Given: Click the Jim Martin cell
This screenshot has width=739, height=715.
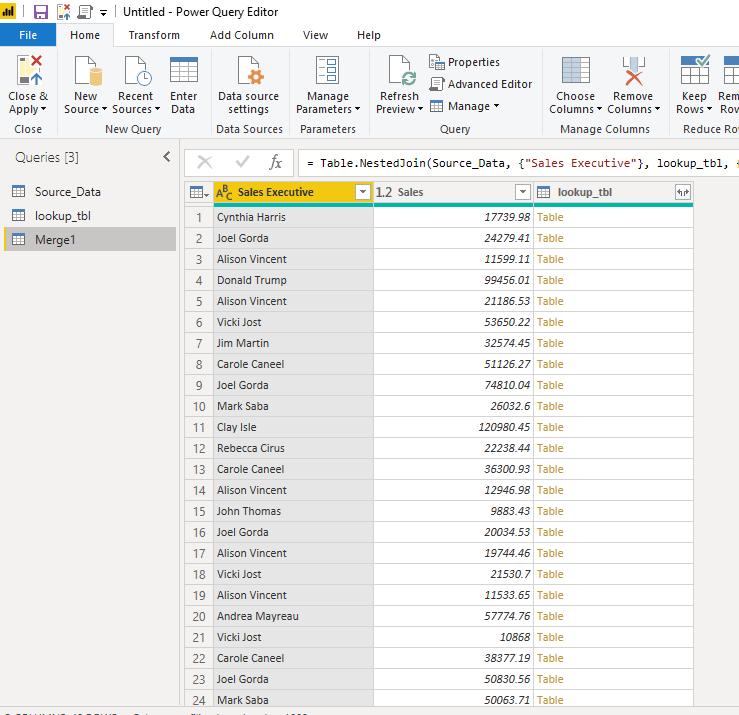Looking at the screenshot, I should [x=293, y=343].
